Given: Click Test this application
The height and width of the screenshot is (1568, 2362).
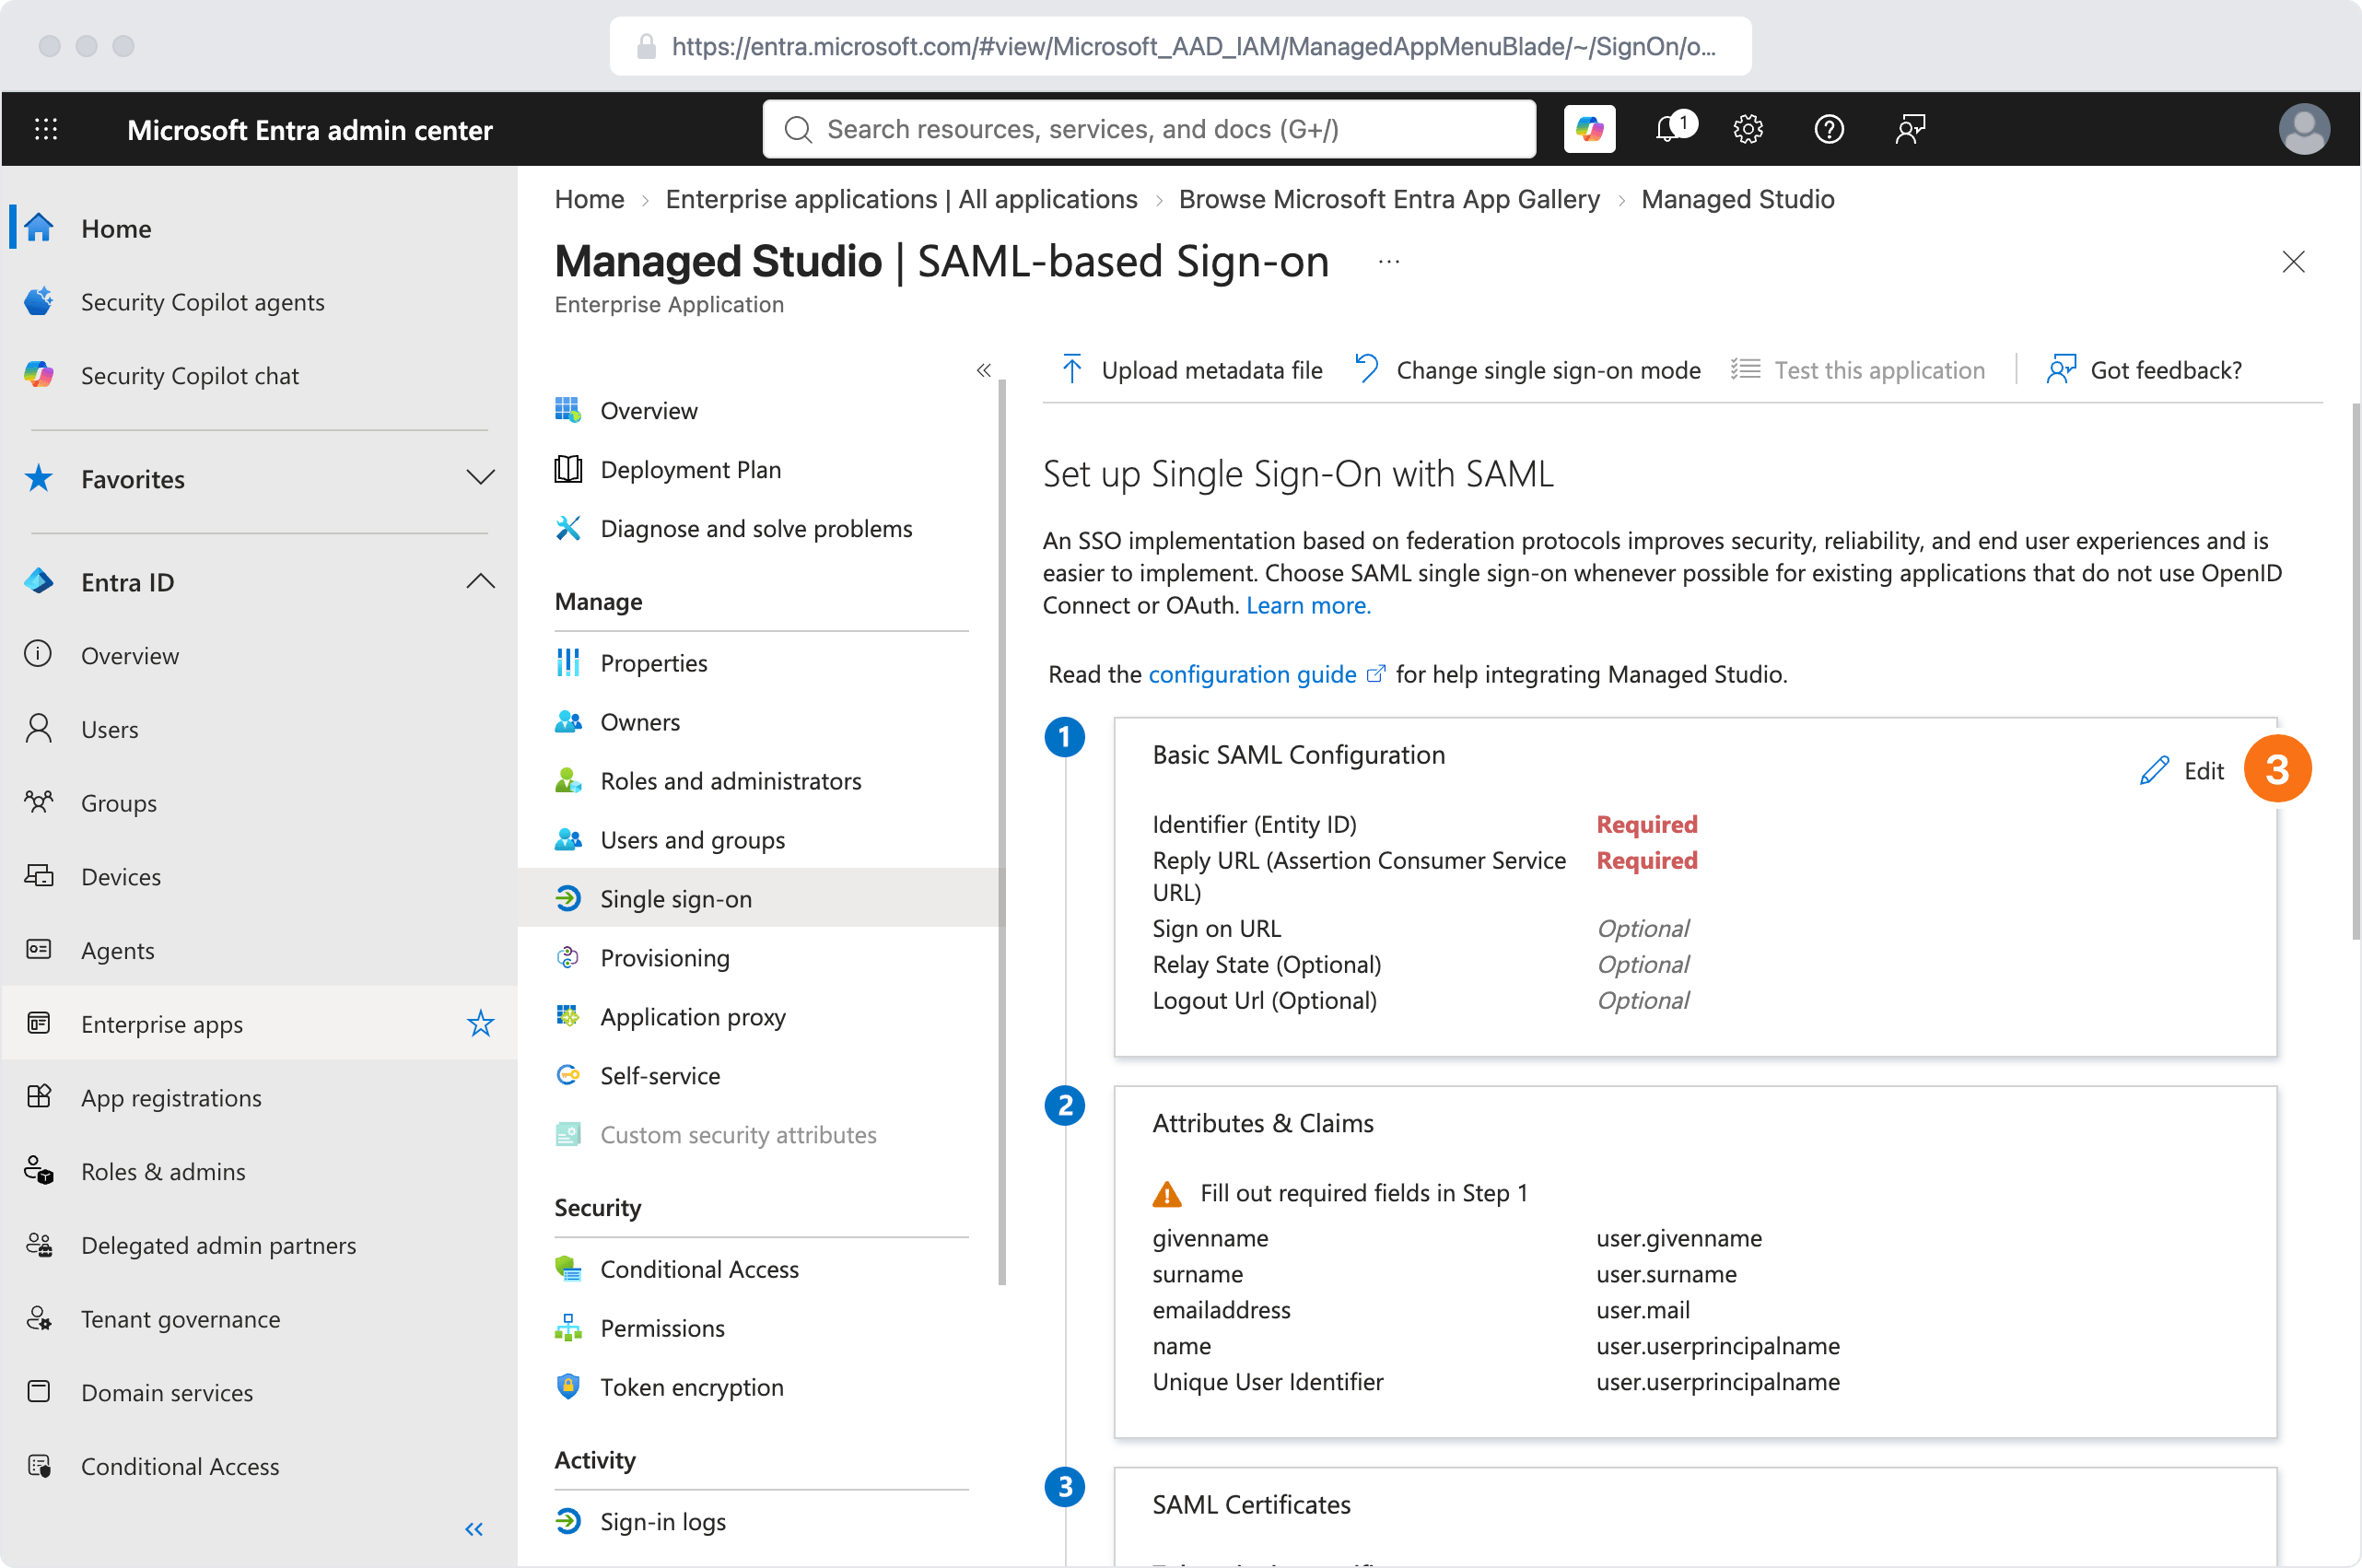Looking at the screenshot, I should pyautogui.click(x=1858, y=370).
